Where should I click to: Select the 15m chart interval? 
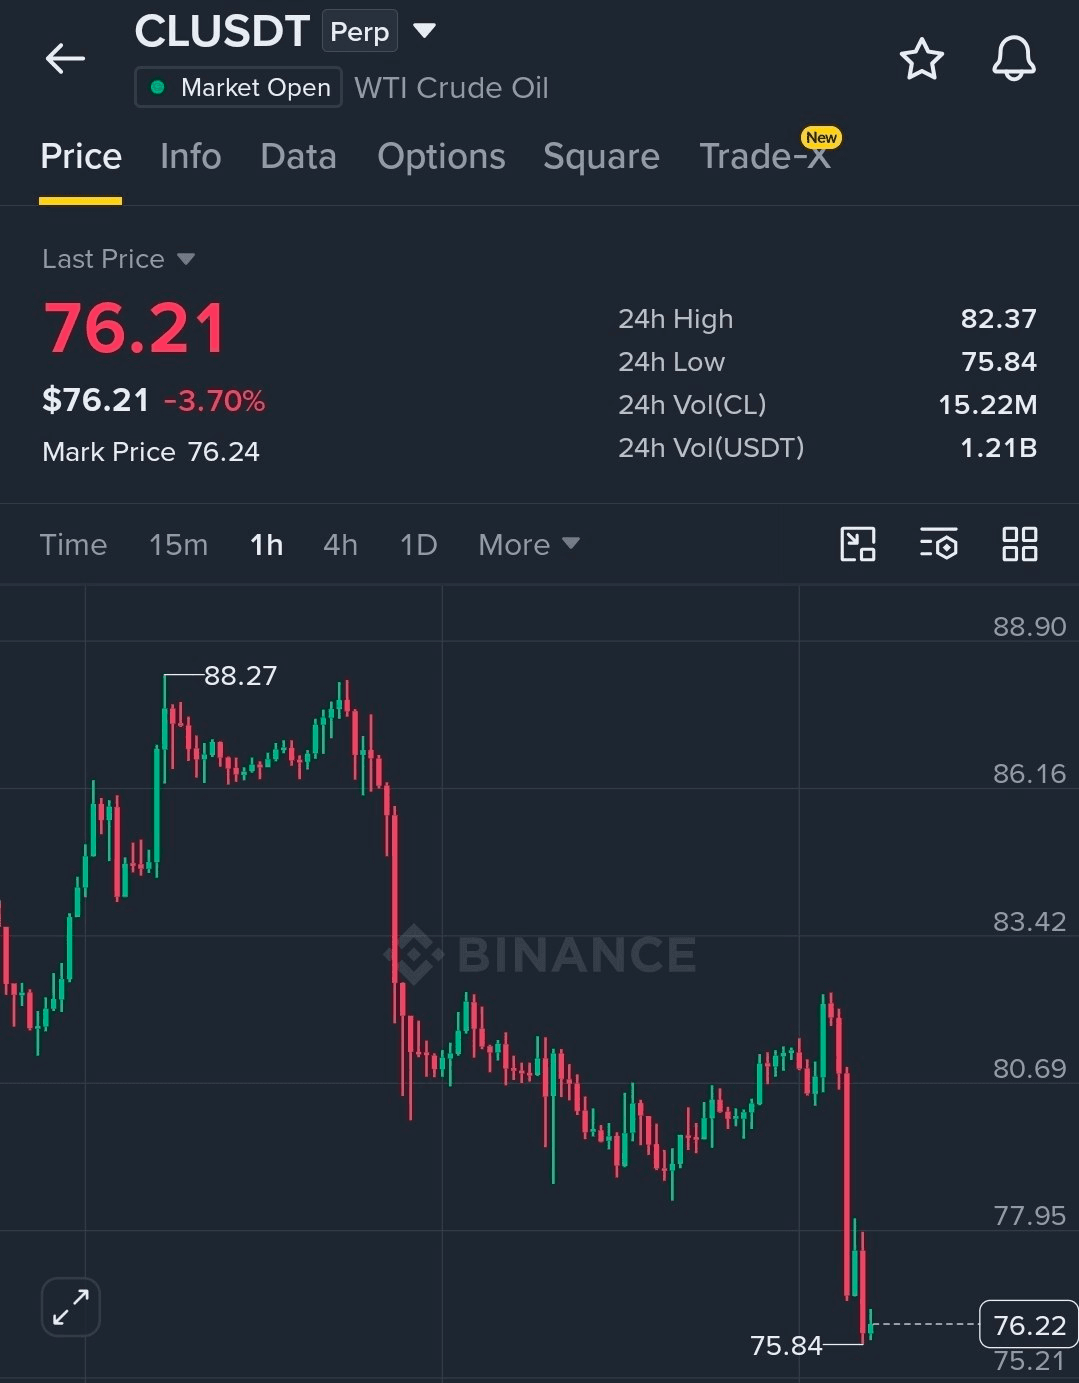[x=178, y=545]
